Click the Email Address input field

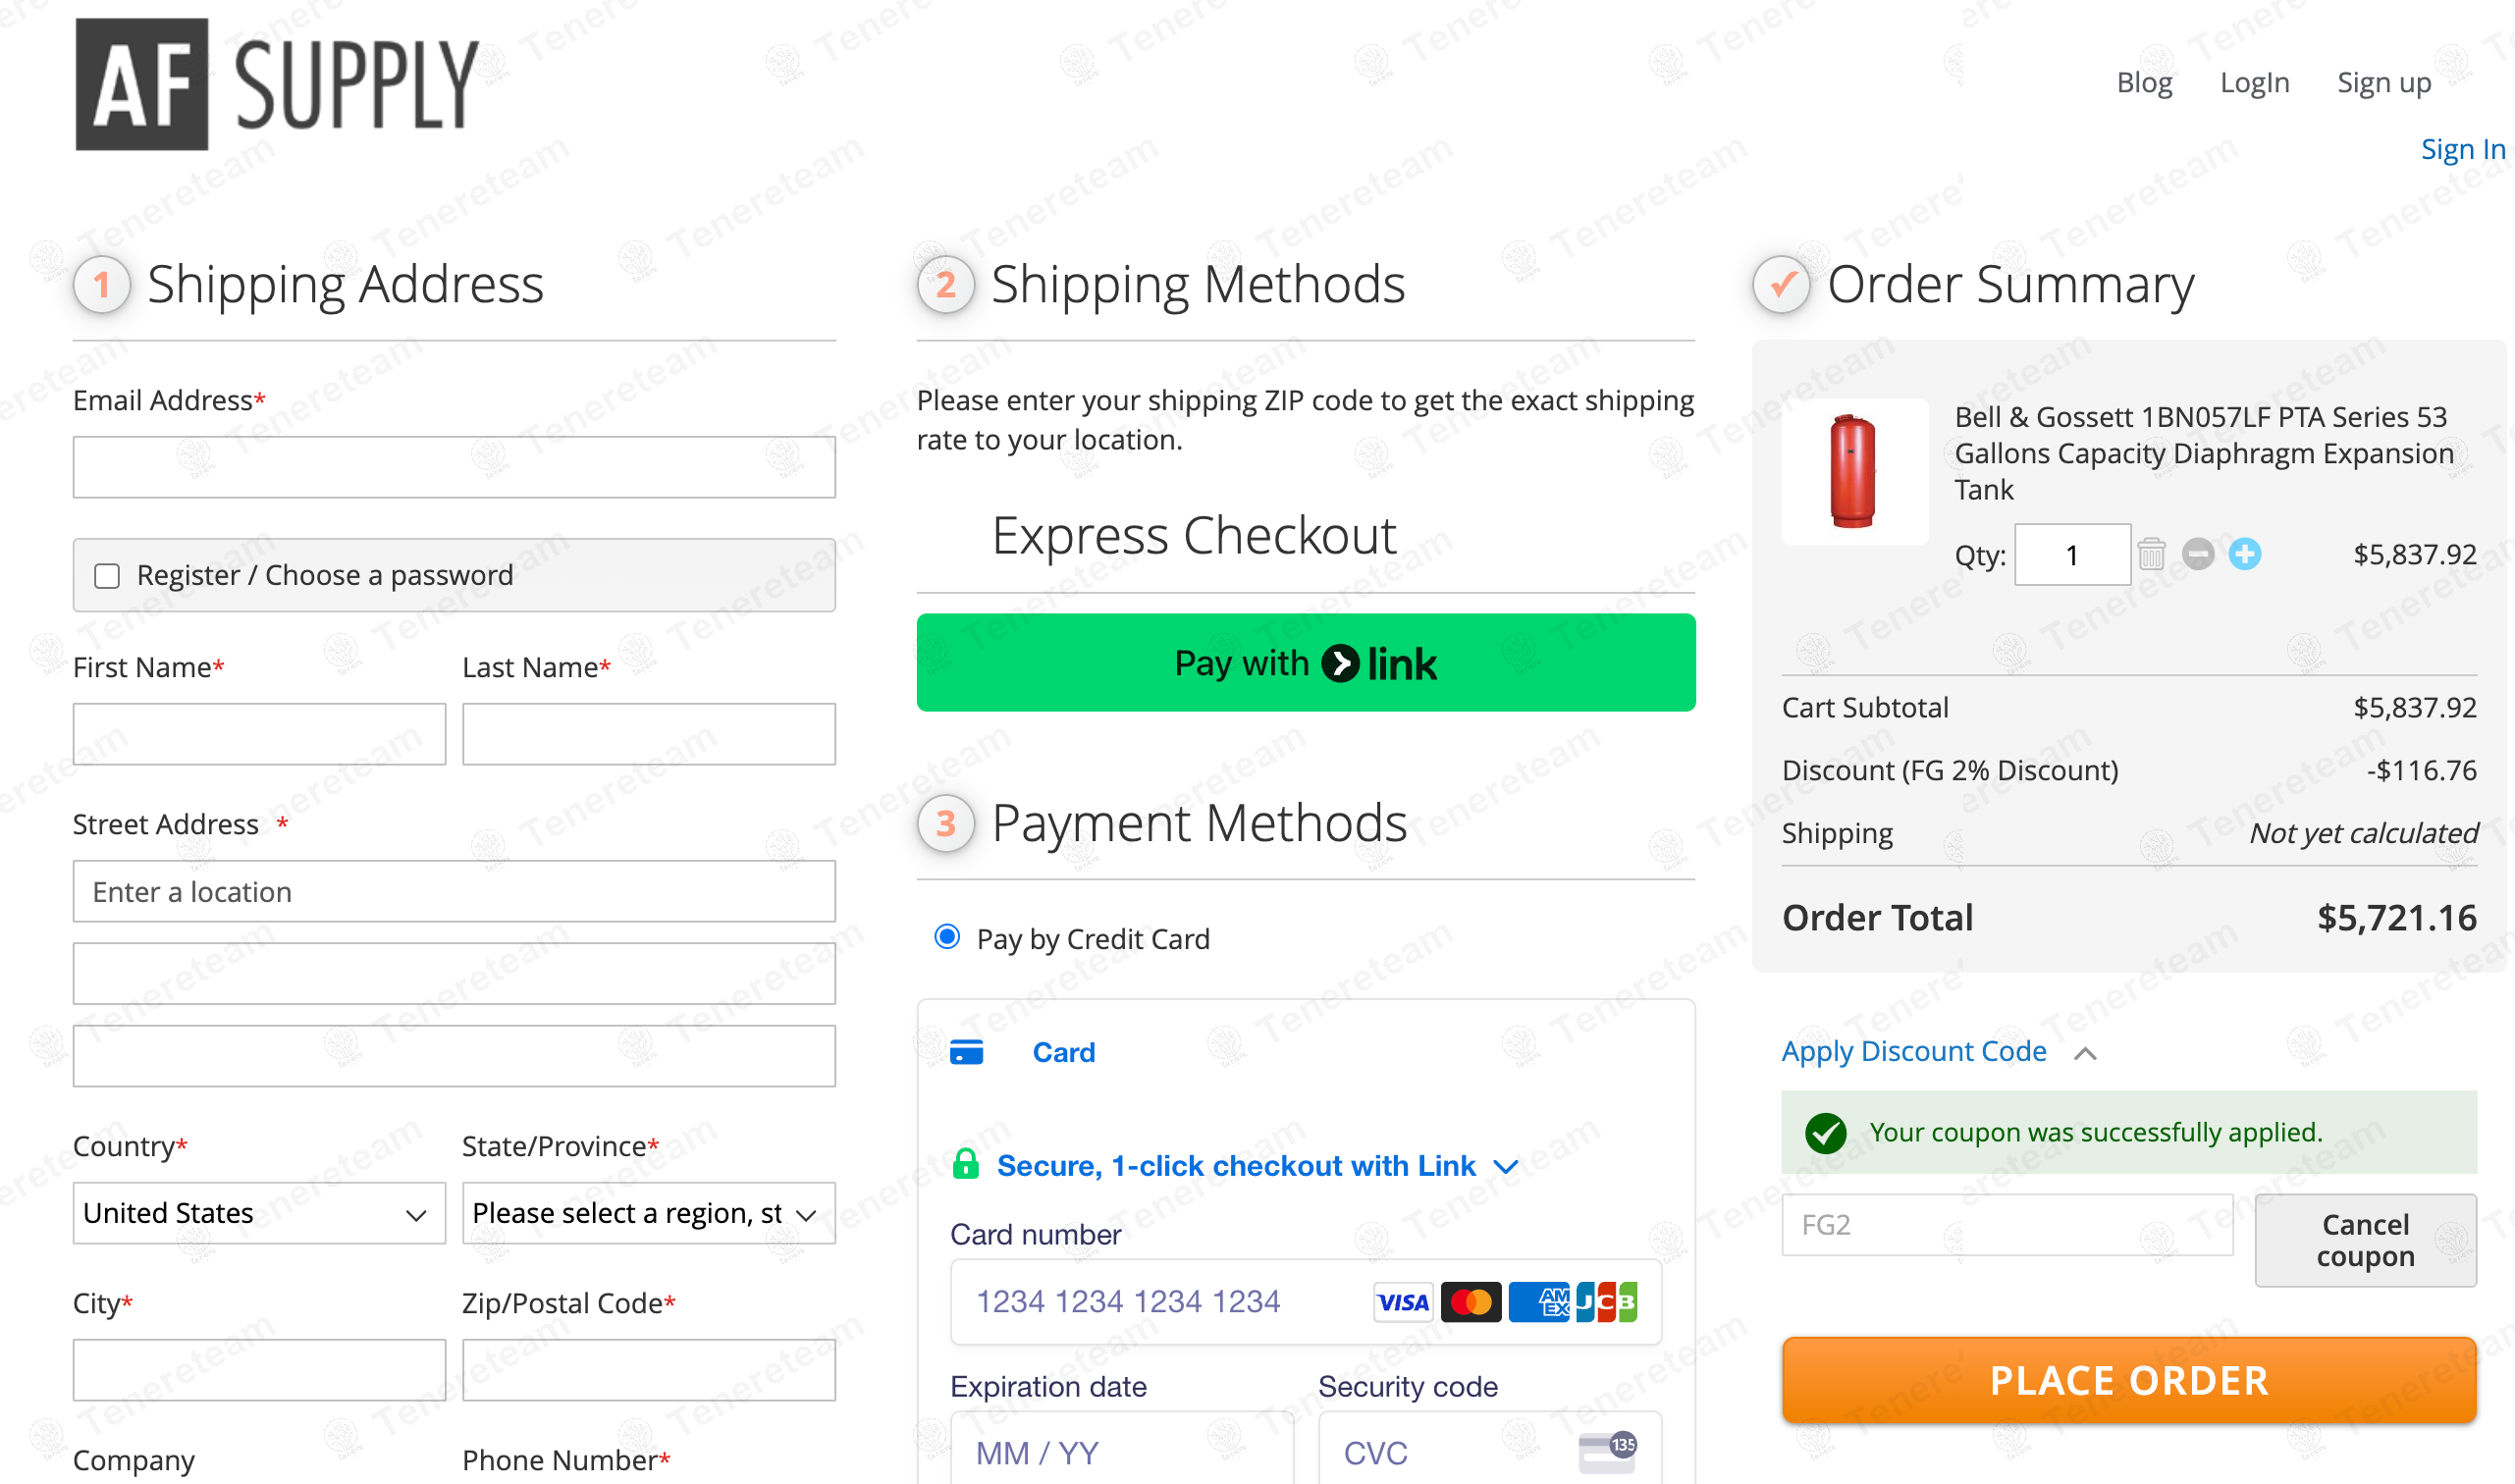point(454,467)
